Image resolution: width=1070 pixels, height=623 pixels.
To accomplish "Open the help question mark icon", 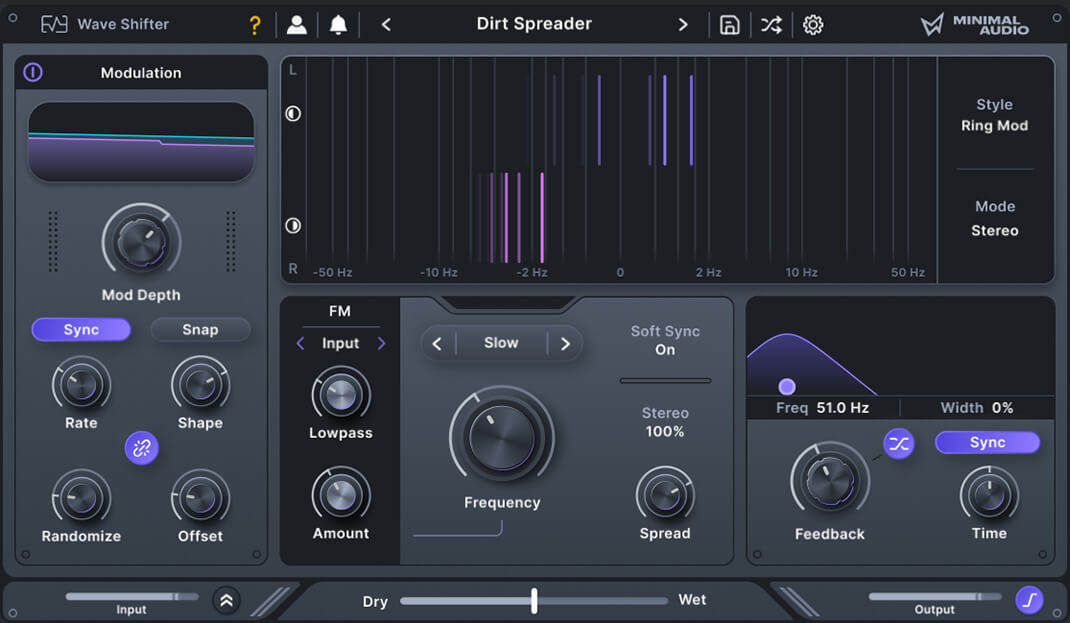I will pyautogui.click(x=255, y=25).
